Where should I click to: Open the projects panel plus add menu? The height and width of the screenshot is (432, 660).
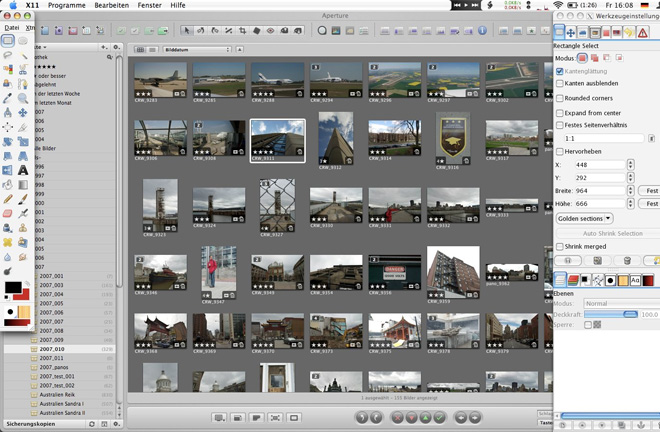[104, 47]
